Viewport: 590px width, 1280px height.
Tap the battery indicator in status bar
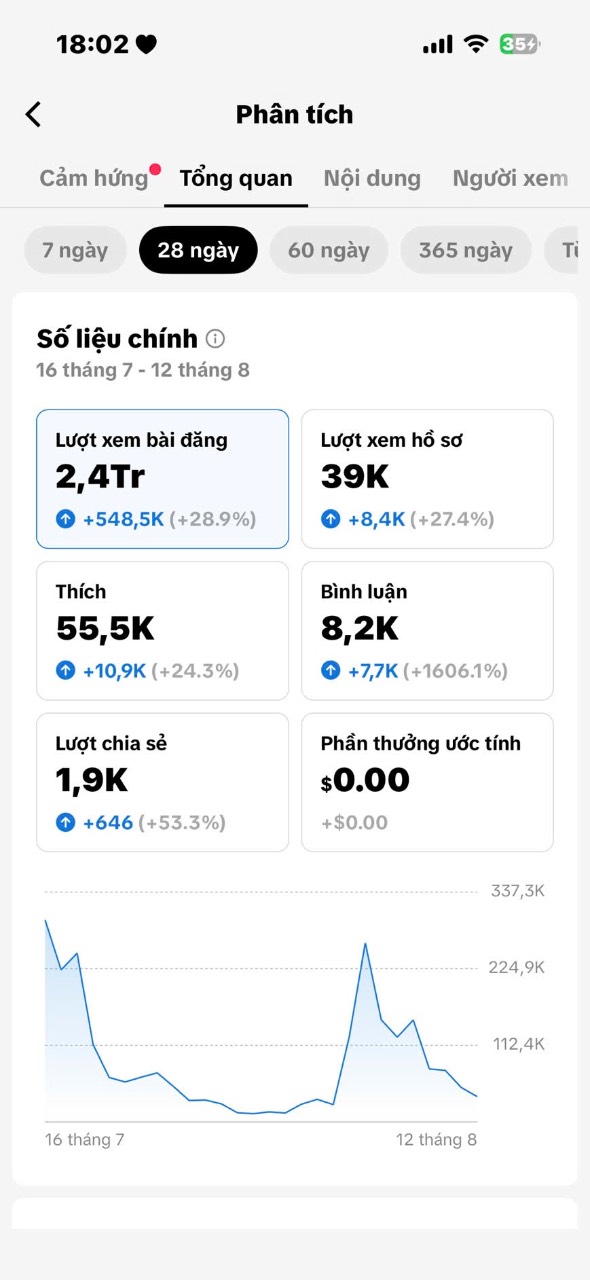(x=520, y=44)
